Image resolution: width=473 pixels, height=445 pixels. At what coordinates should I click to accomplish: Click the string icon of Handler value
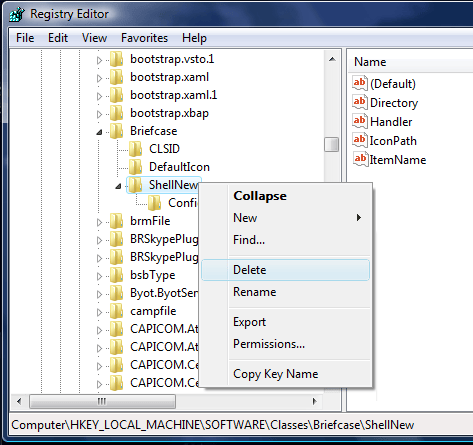[360, 121]
